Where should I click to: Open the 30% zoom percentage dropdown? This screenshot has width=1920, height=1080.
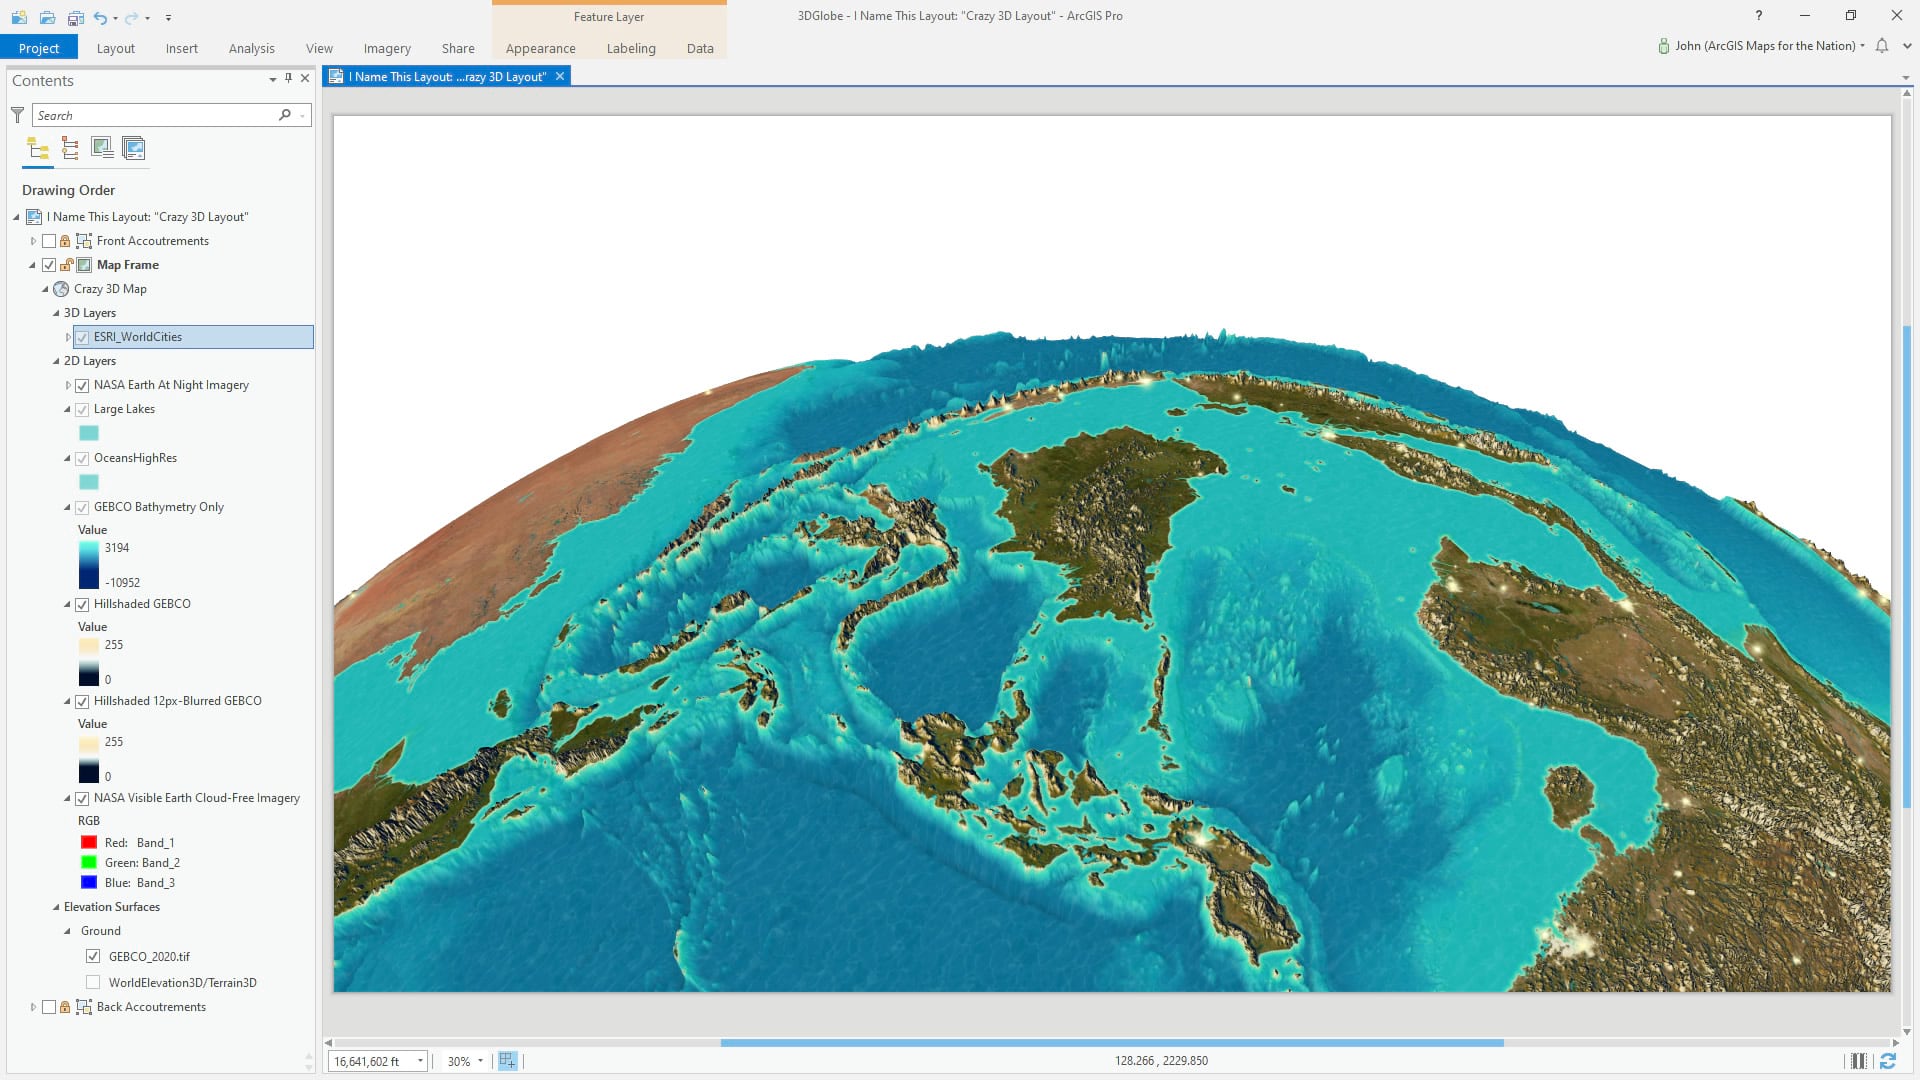tap(480, 1061)
